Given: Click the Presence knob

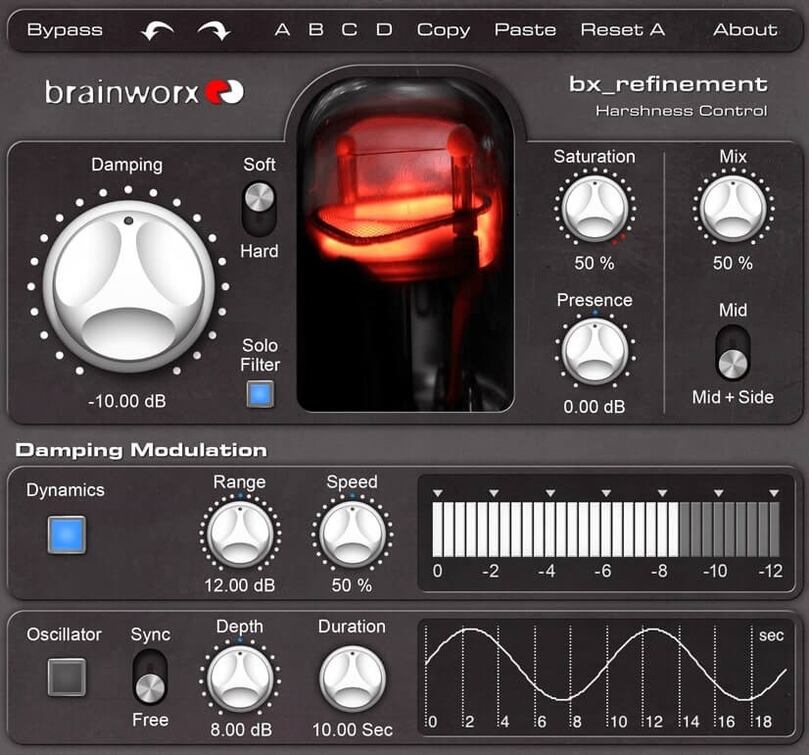Looking at the screenshot, I should click(x=595, y=353).
